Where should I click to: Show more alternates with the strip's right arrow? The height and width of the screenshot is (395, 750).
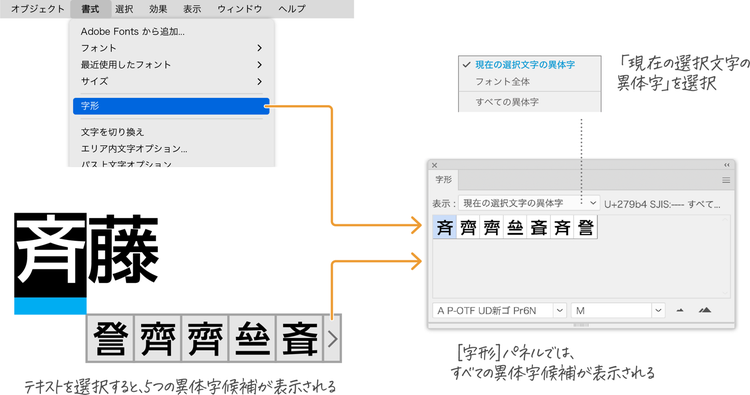click(332, 339)
